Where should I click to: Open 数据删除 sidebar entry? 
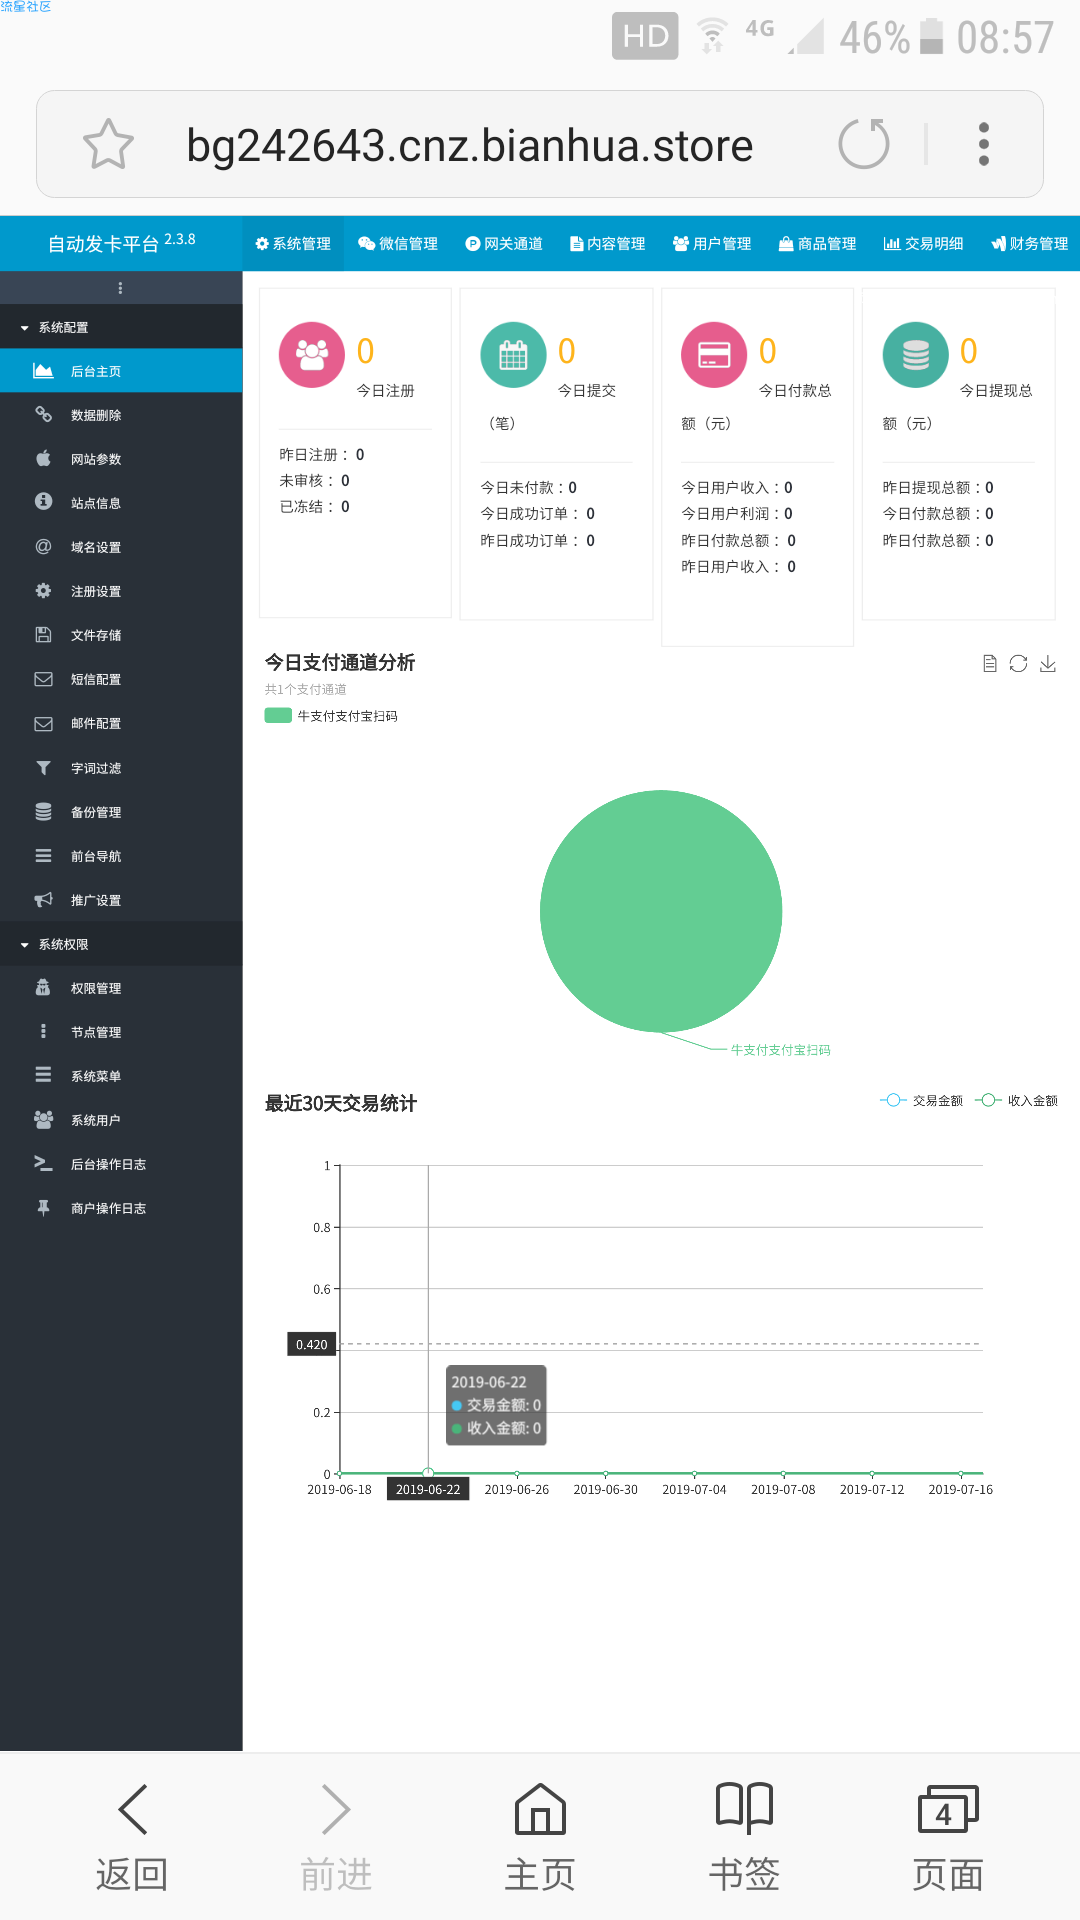click(121, 415)
